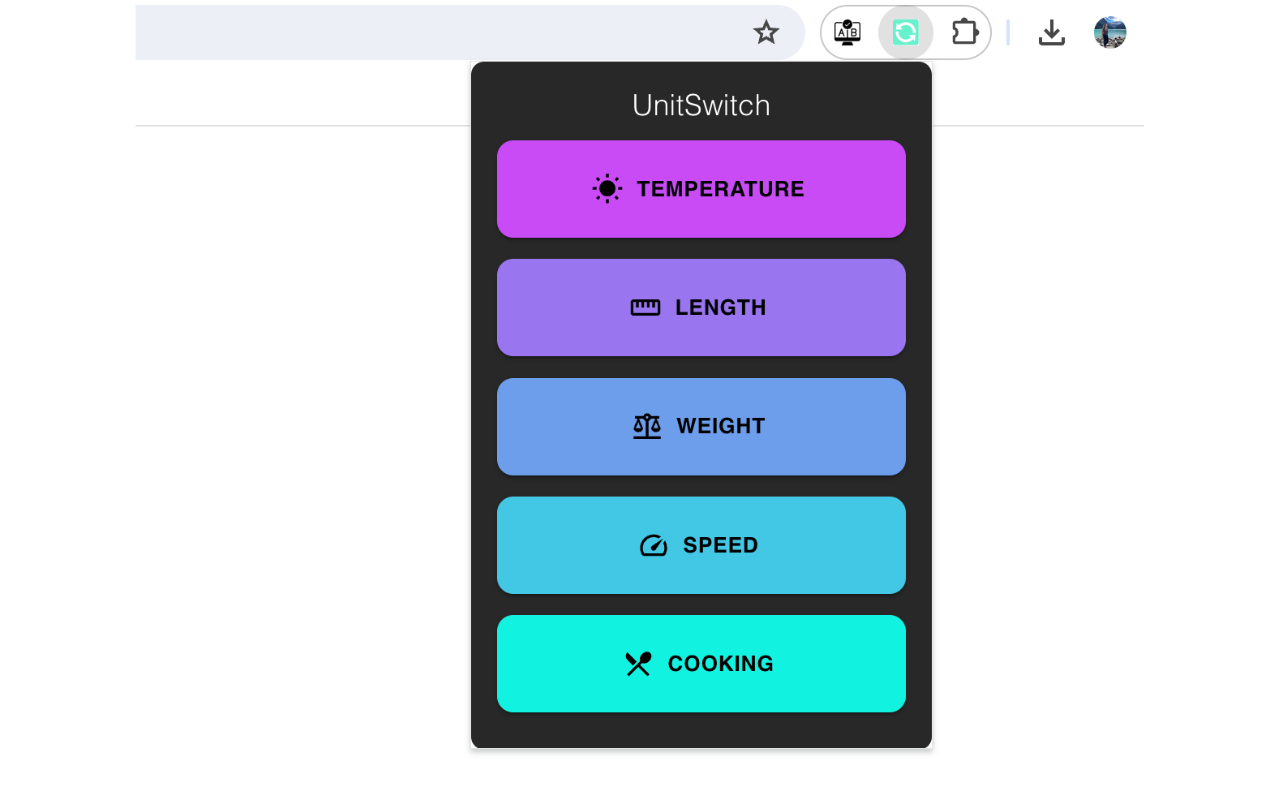
Task: Click the crossed utensils icon on the Cooking button
Action: pos(637,663)
